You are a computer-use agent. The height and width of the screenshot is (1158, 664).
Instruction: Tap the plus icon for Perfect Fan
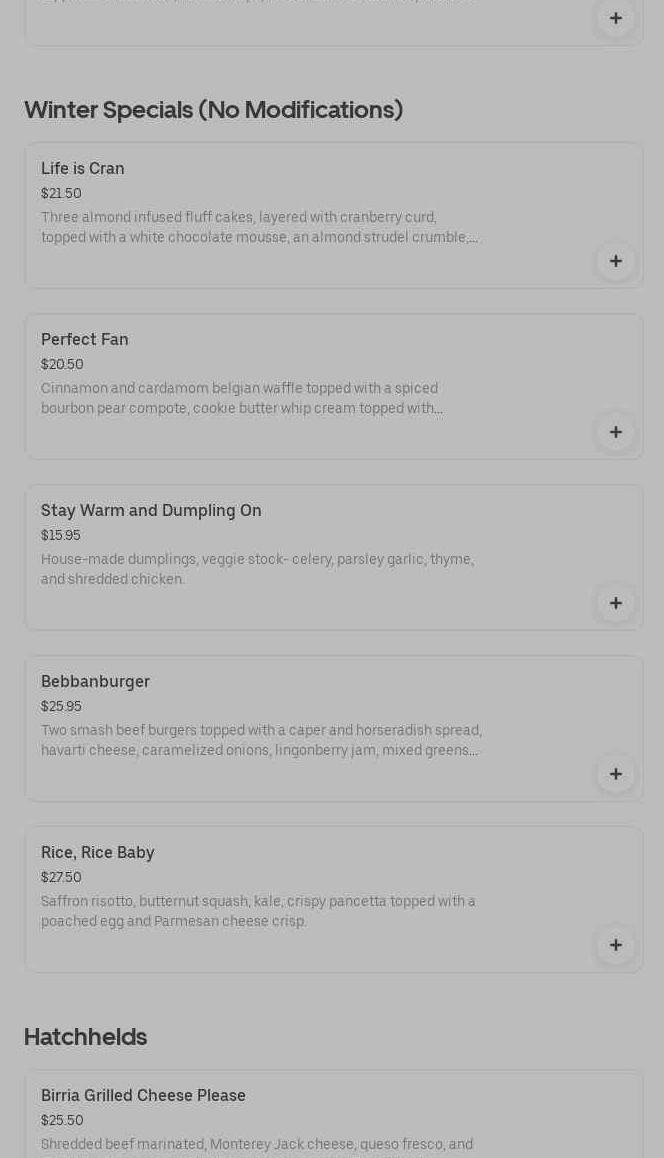click(616, 432)
